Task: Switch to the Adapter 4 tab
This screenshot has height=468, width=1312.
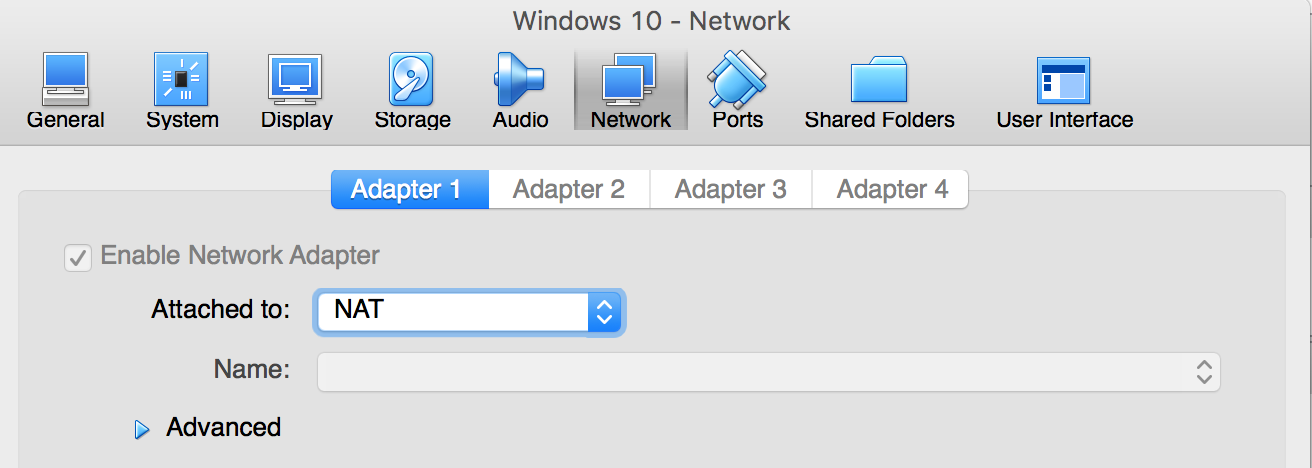Action: (x=891, y=189)
